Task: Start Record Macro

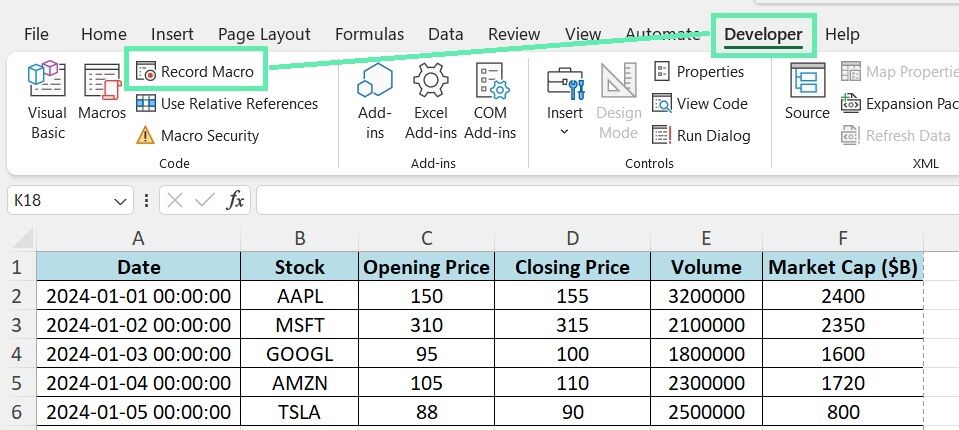Action: [x=195, y=72]
